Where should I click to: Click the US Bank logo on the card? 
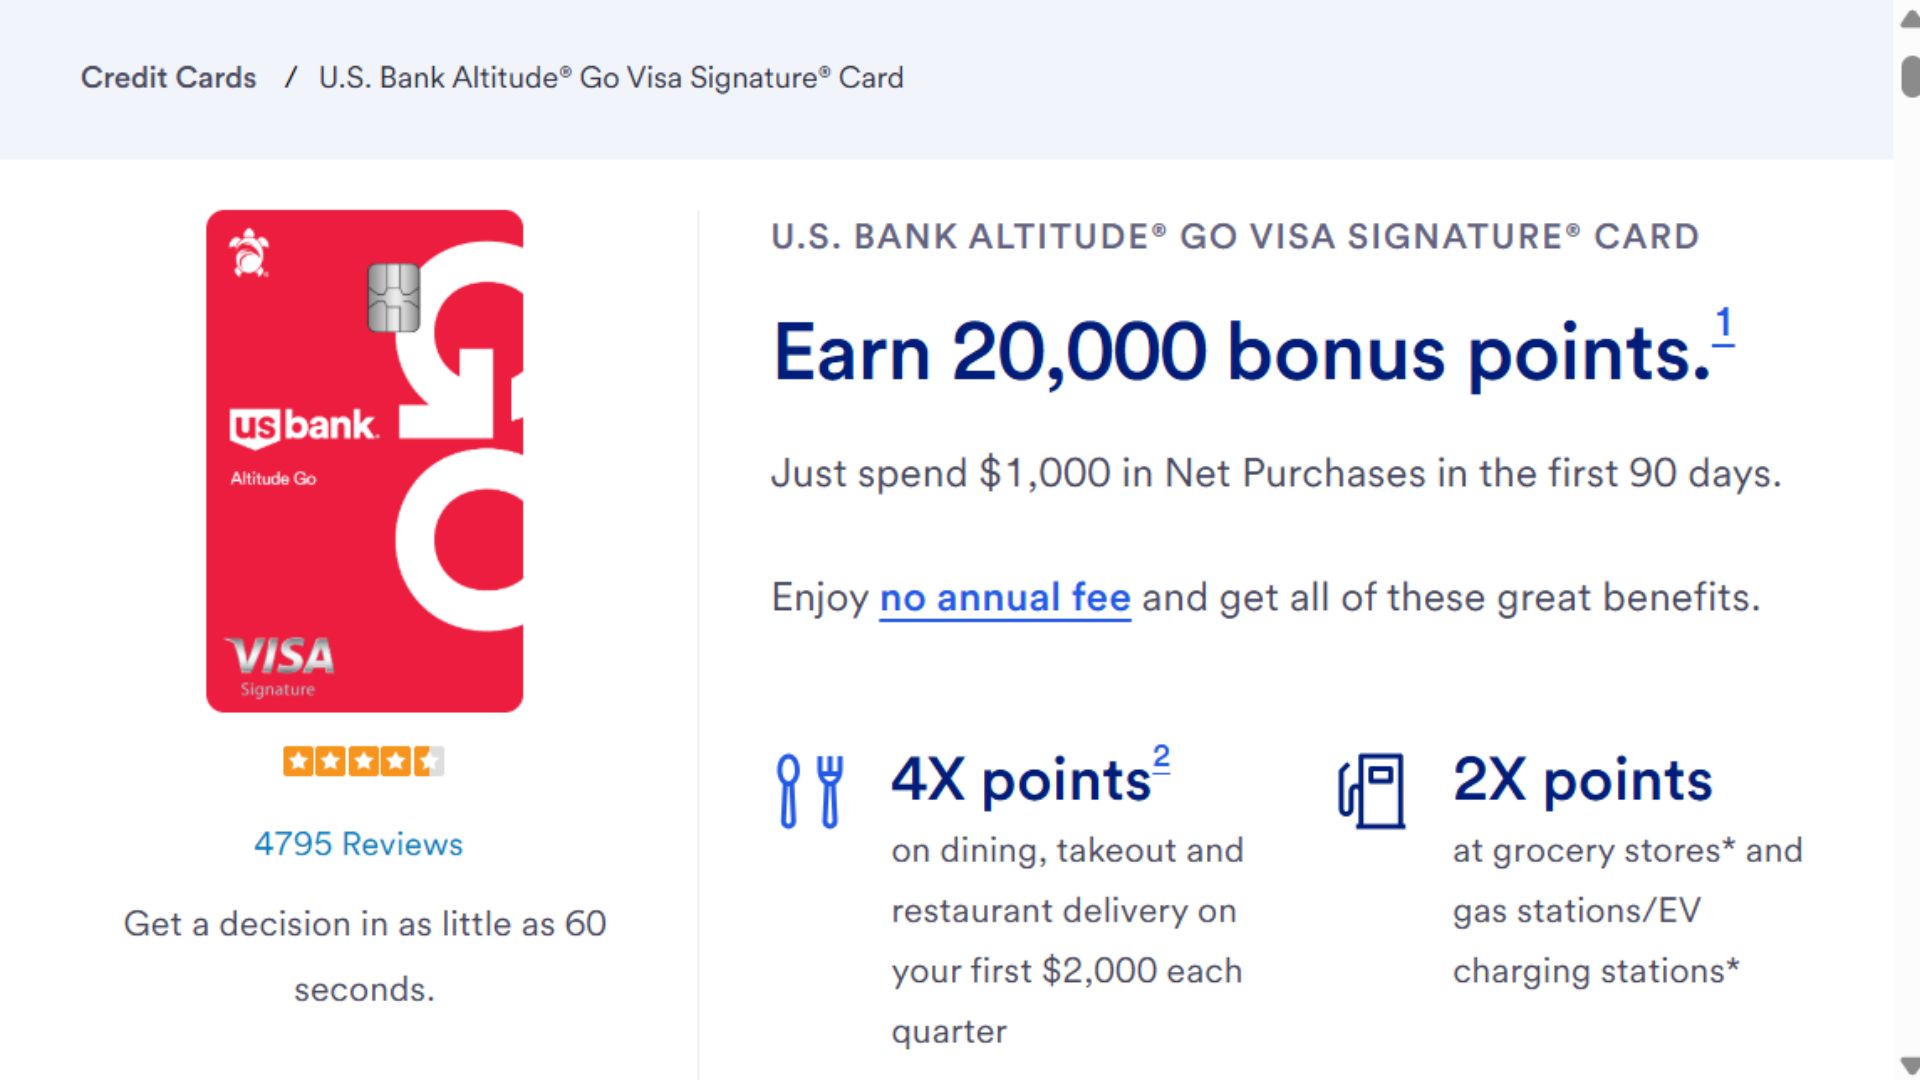303,427
